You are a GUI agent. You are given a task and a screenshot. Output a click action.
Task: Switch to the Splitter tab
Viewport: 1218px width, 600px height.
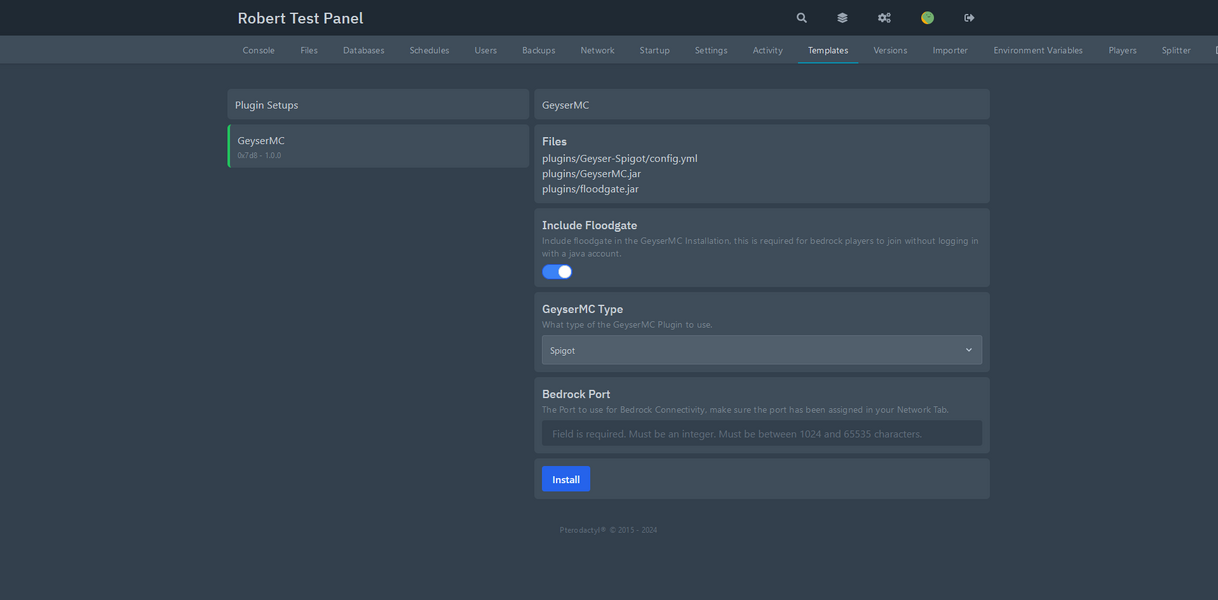pyautogui.click(x=1176, y=49)
